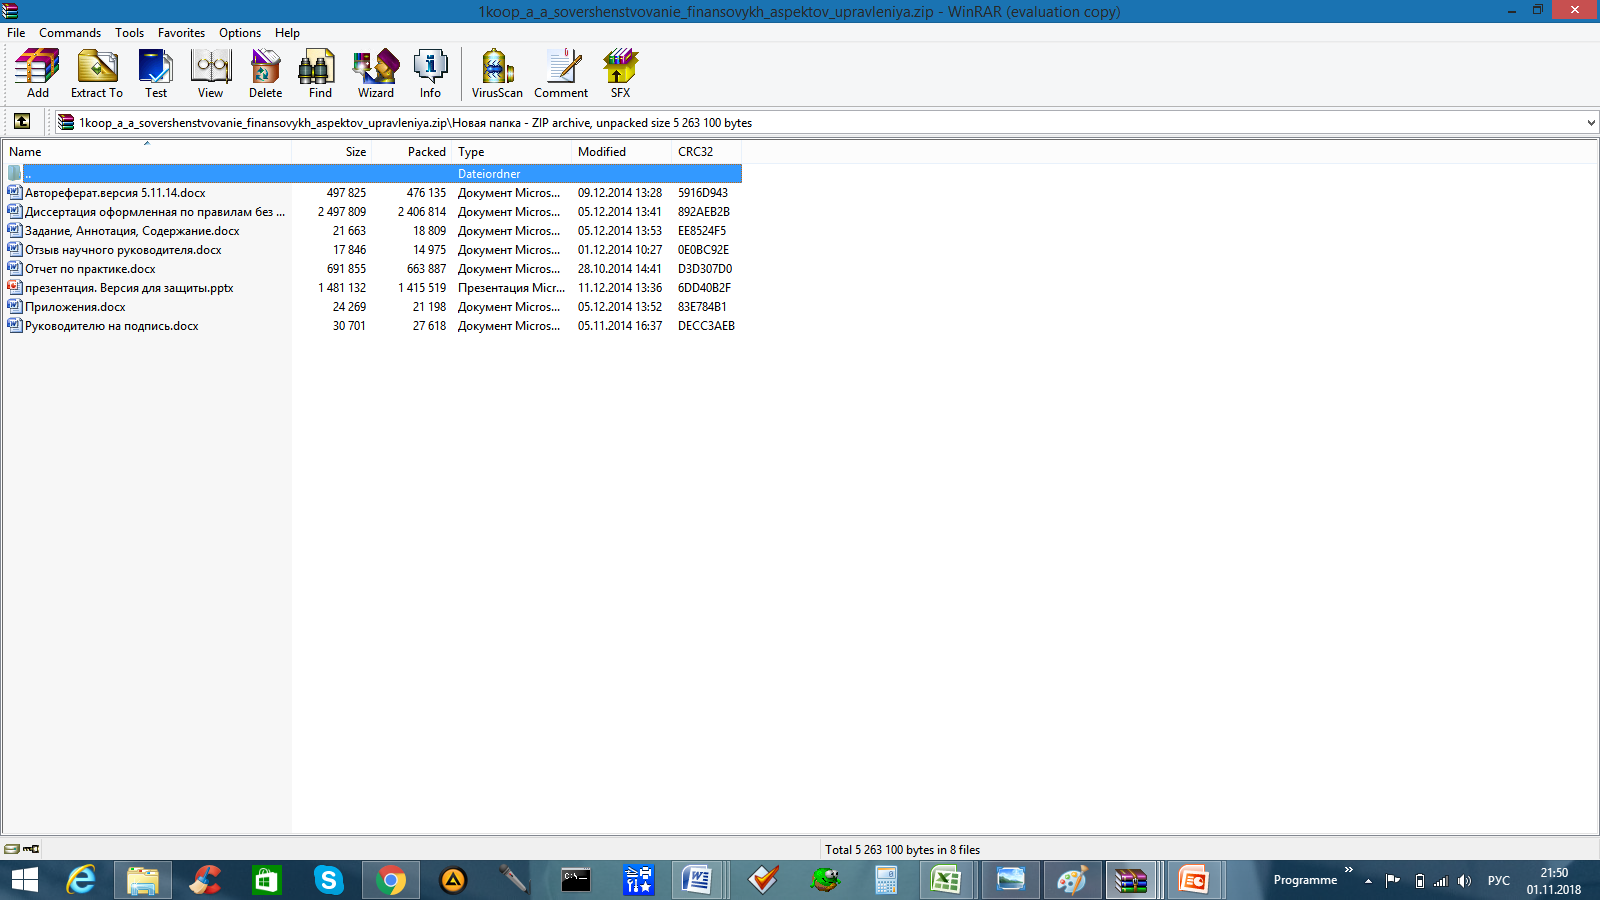This screenshot has height=900, width=1600.
Task: Show hidden system tray icons arrow
Action: (x=1368, y=881)
